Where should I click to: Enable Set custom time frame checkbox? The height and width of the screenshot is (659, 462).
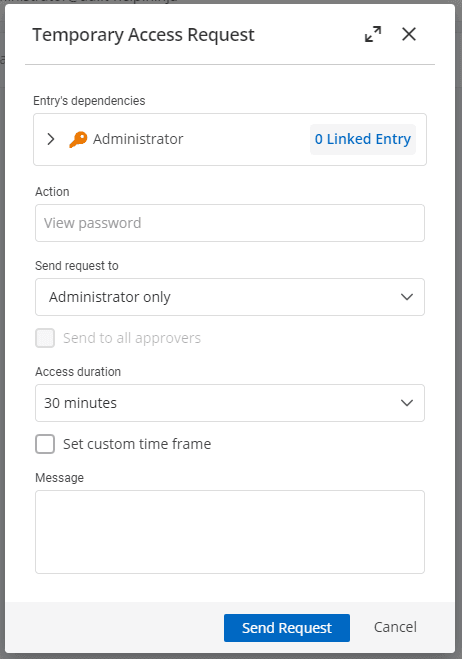(x=45, y=444)
